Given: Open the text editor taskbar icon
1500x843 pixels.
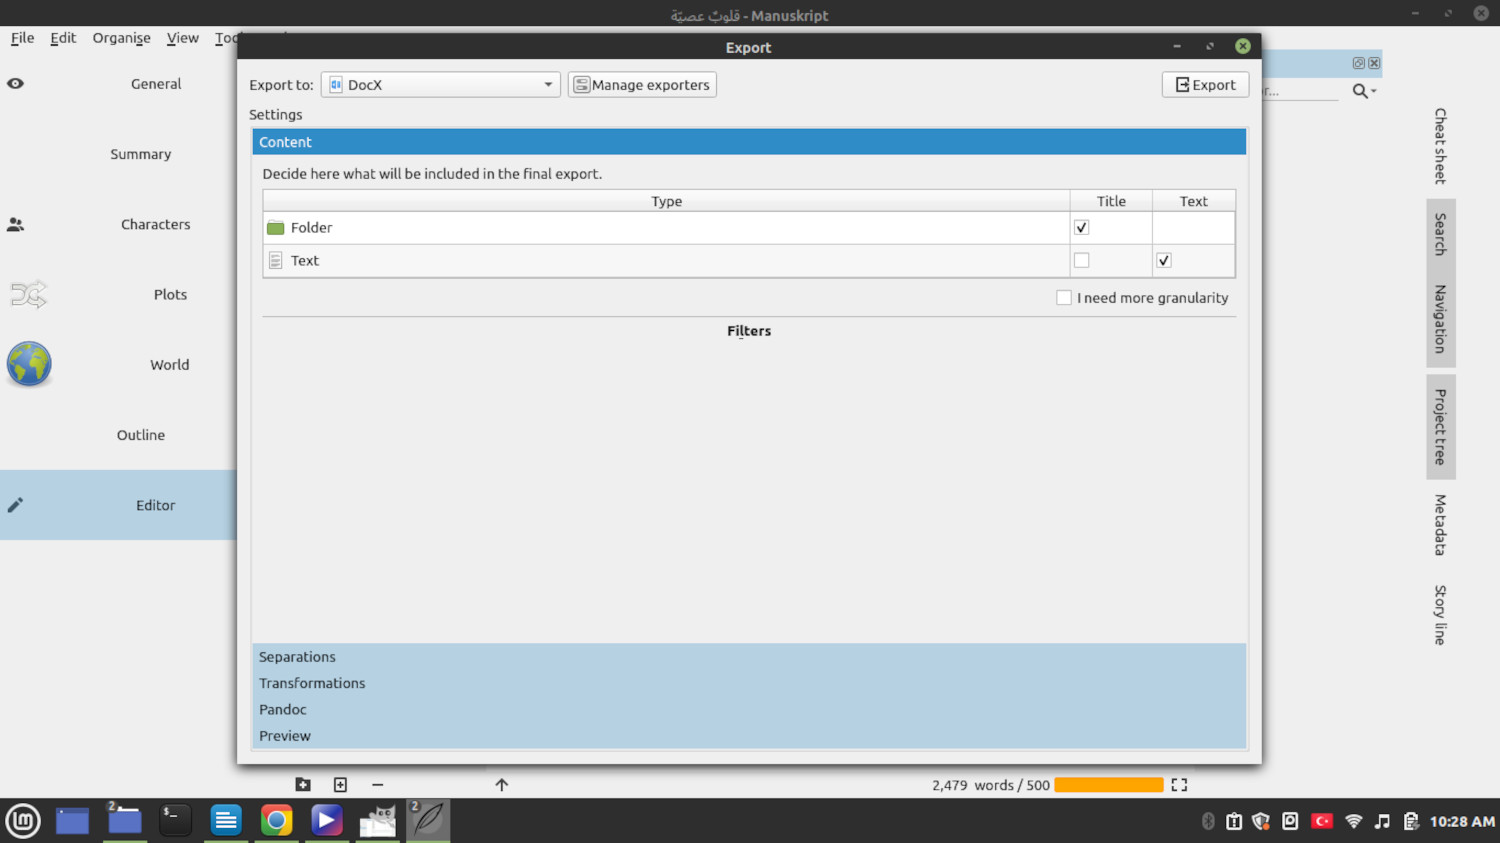Looking at the screenshot, I should (x=226, y=821).
